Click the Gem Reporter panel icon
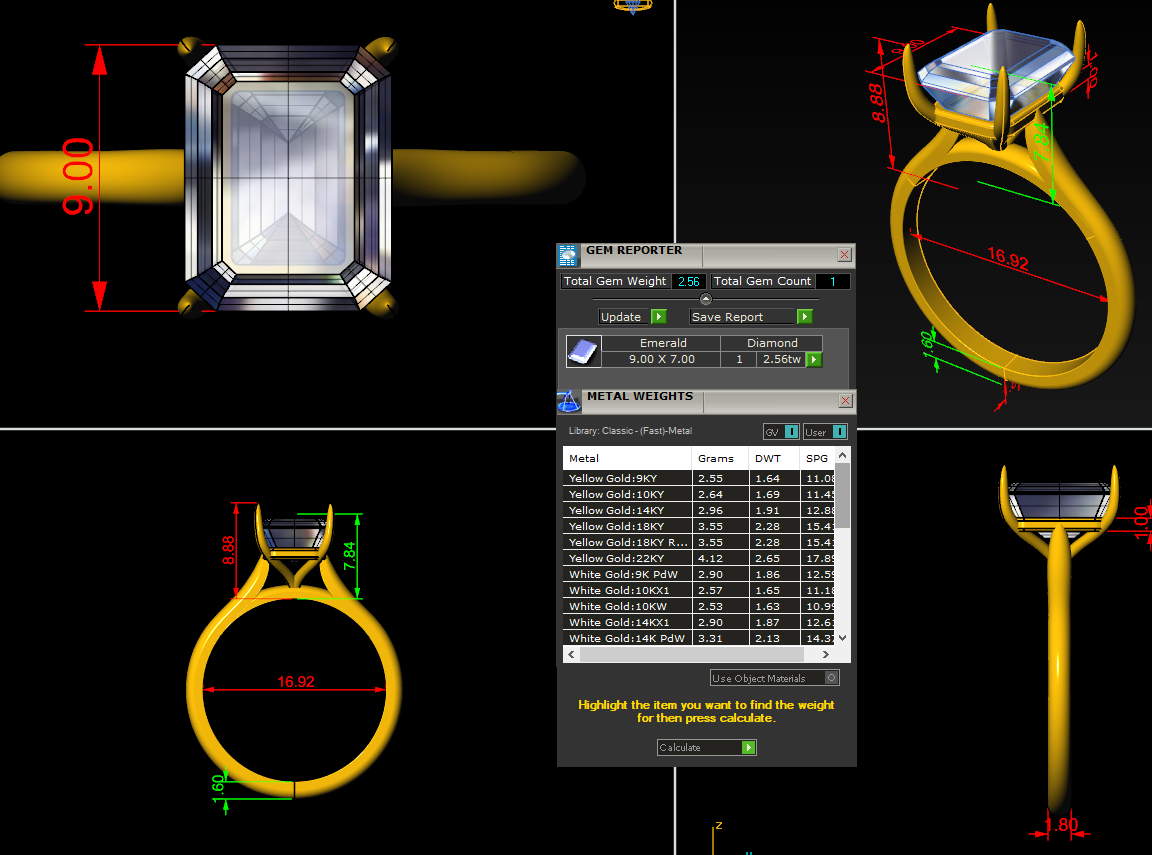1152x855 pixels. tap(568, 255)
